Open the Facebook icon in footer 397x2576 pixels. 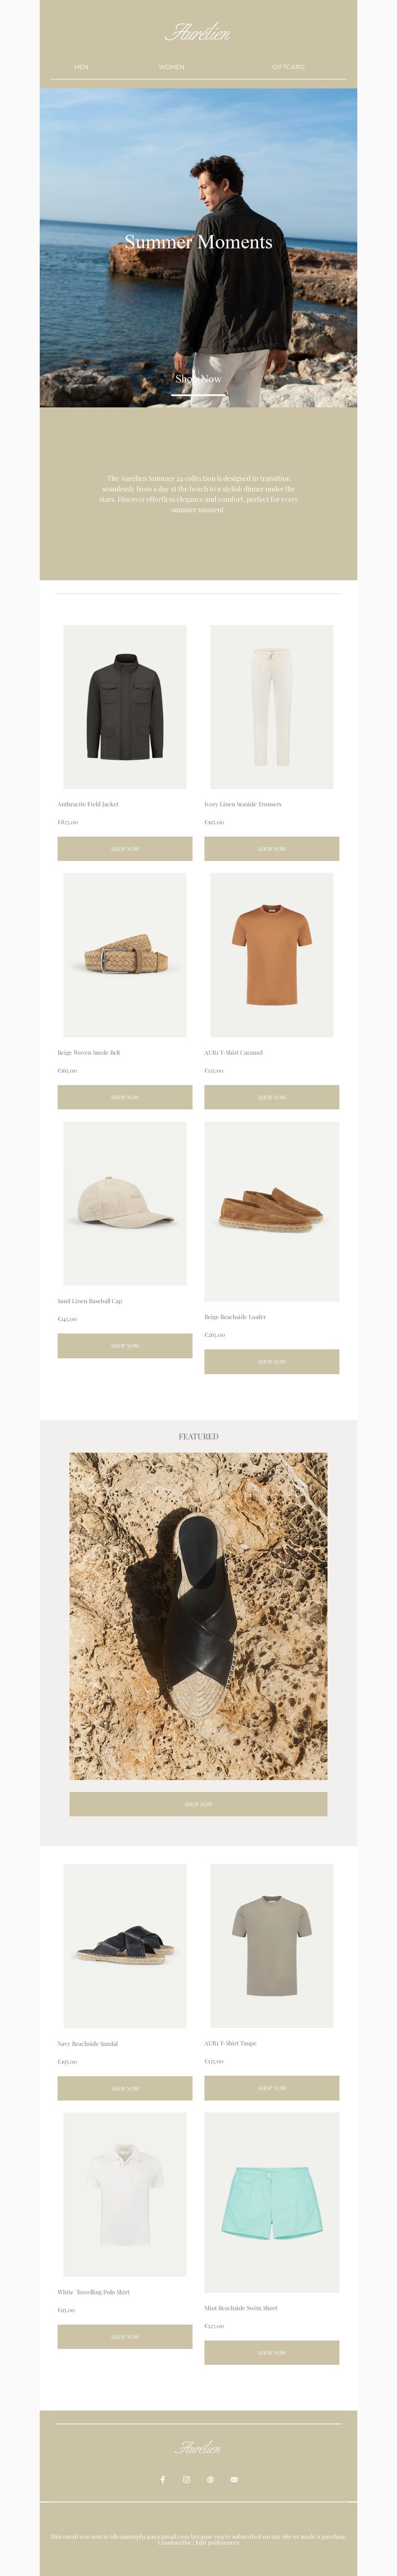tap(162, 2479)
